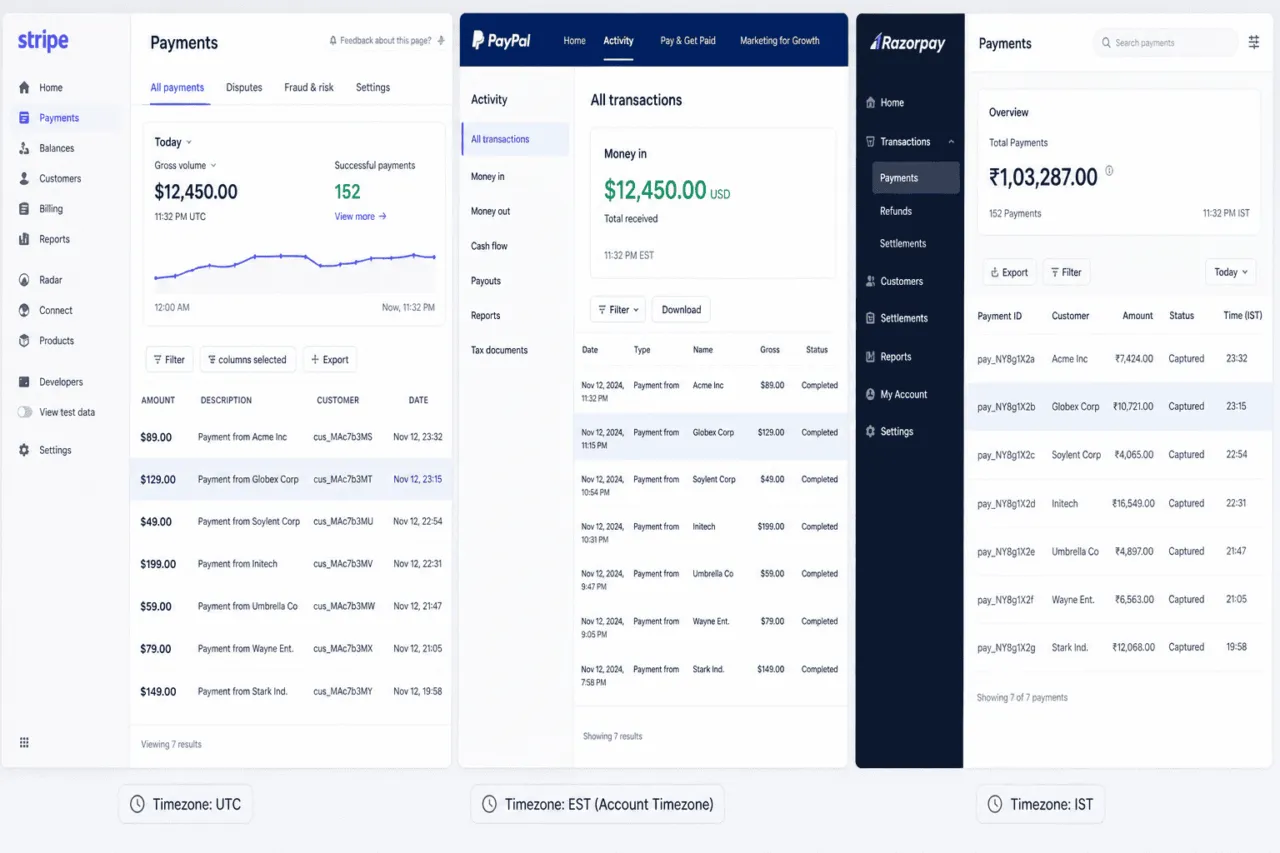Image resolution: width=1280 pixels, height=853 pixels.
Task: Toggle View test data switch in Stripe
Action: click(x=24, y=412)
